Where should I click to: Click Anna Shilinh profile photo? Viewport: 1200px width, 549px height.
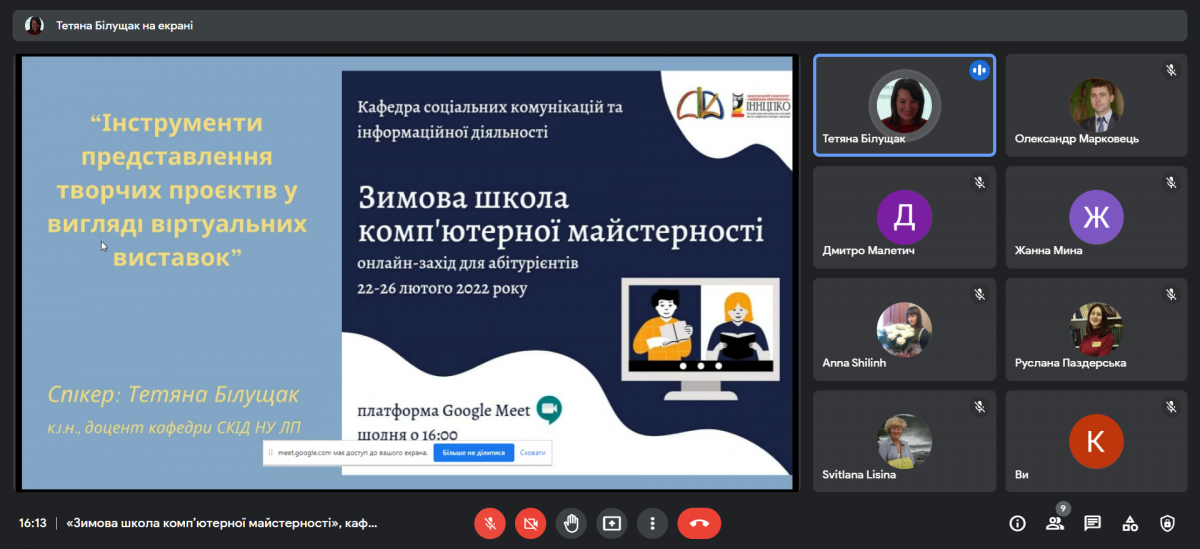(904, 329)
